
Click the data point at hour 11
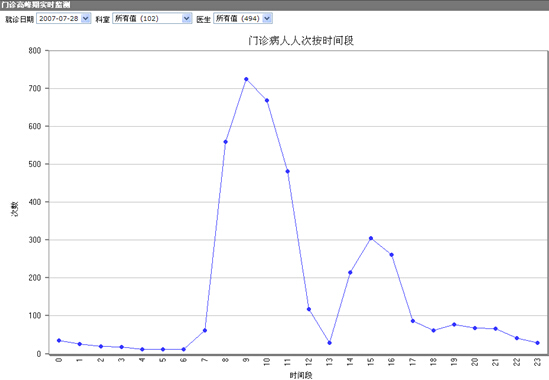pos(287,171)
